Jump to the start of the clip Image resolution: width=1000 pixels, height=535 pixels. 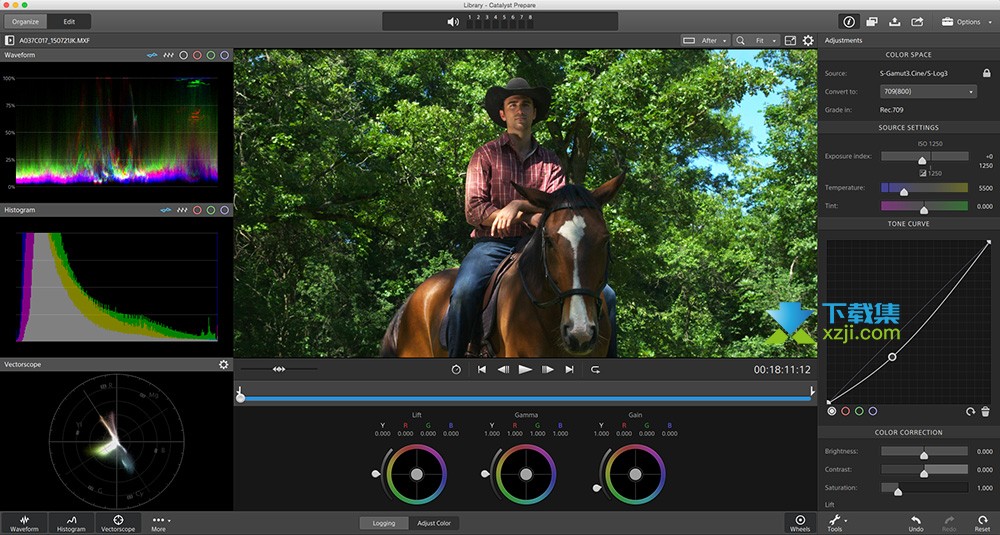(482, 370)
